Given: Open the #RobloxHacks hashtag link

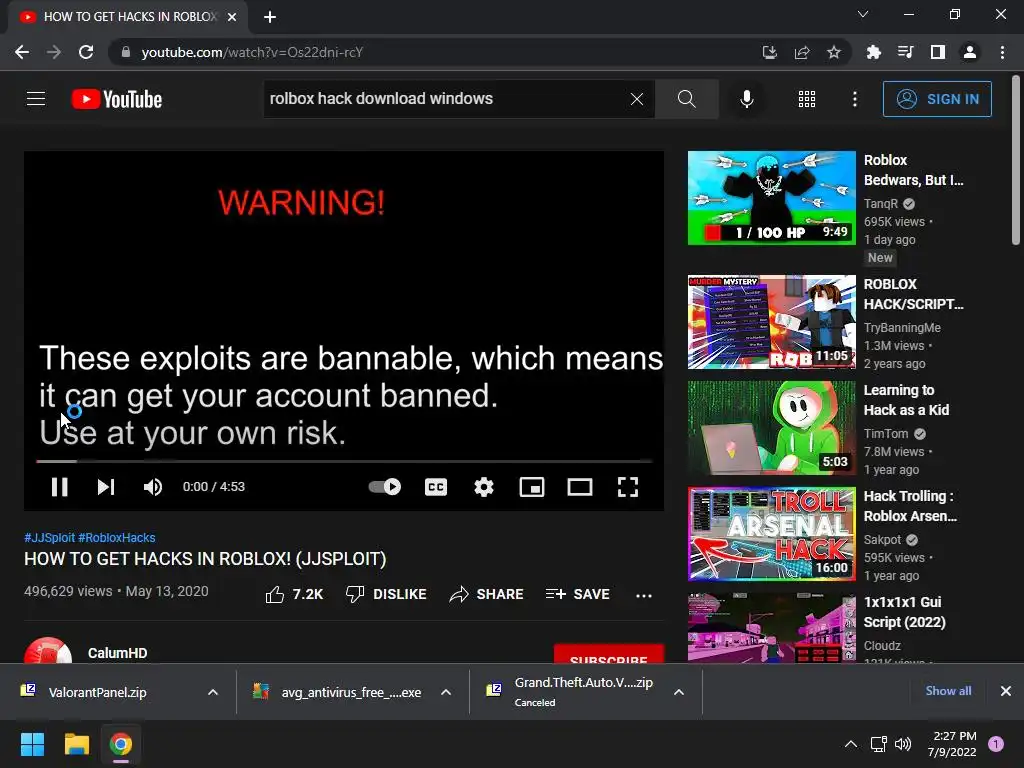Looking at the screenshot, I should 117,537.
